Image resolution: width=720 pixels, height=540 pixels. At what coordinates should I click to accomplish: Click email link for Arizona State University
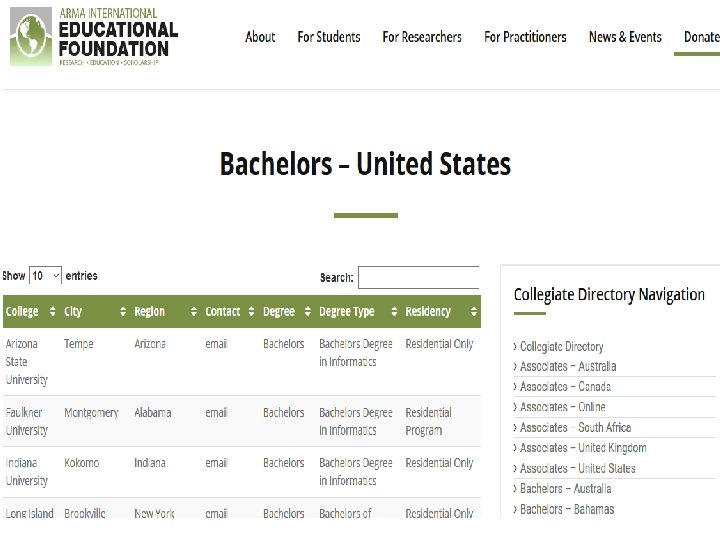point(216,344)
